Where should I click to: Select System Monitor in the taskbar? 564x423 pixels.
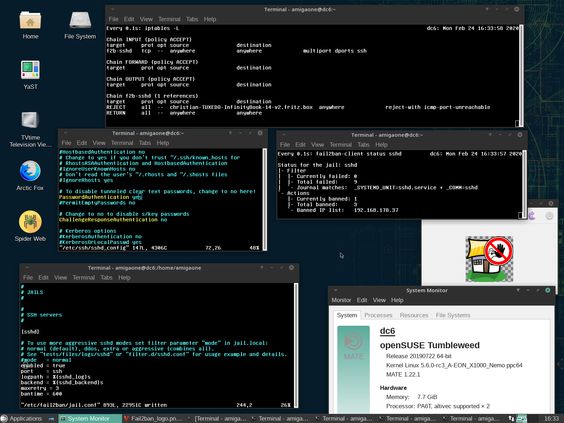(89, 418)
